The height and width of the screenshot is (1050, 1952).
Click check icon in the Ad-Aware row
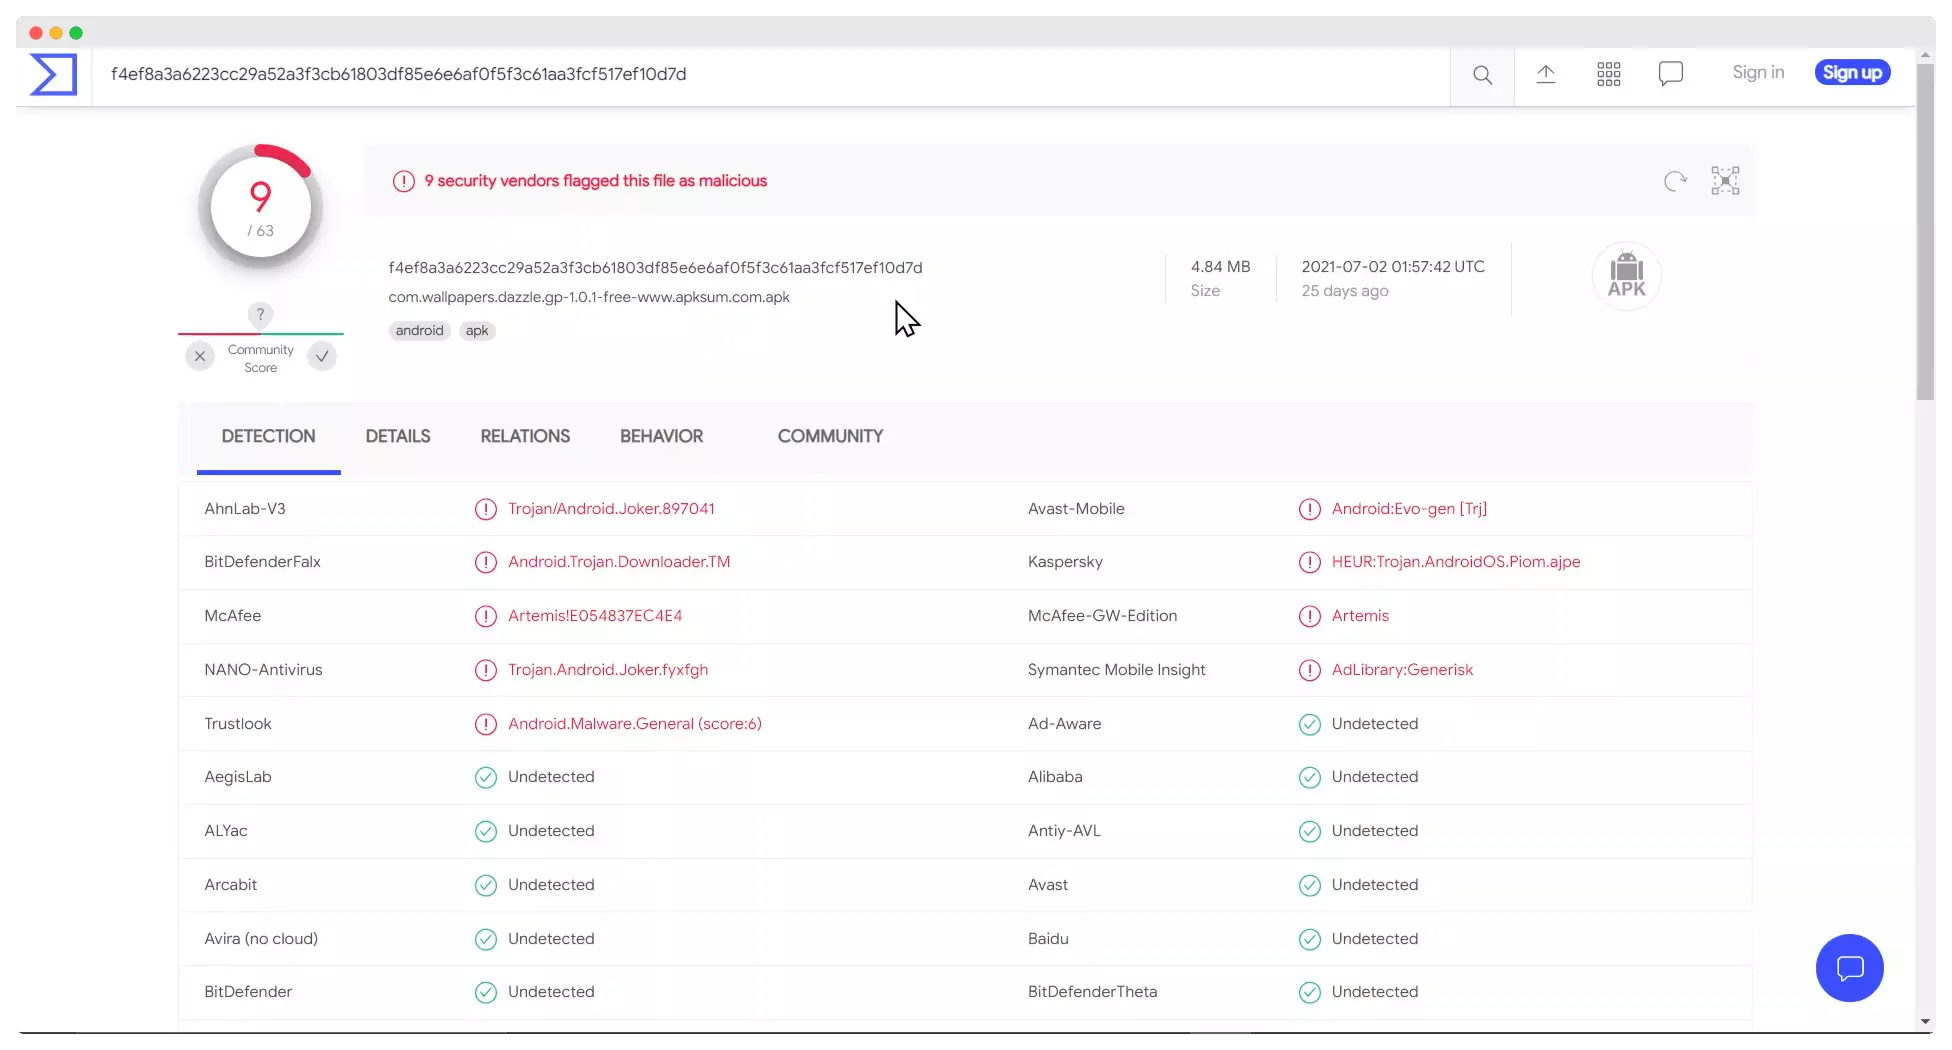(1309, 724)
